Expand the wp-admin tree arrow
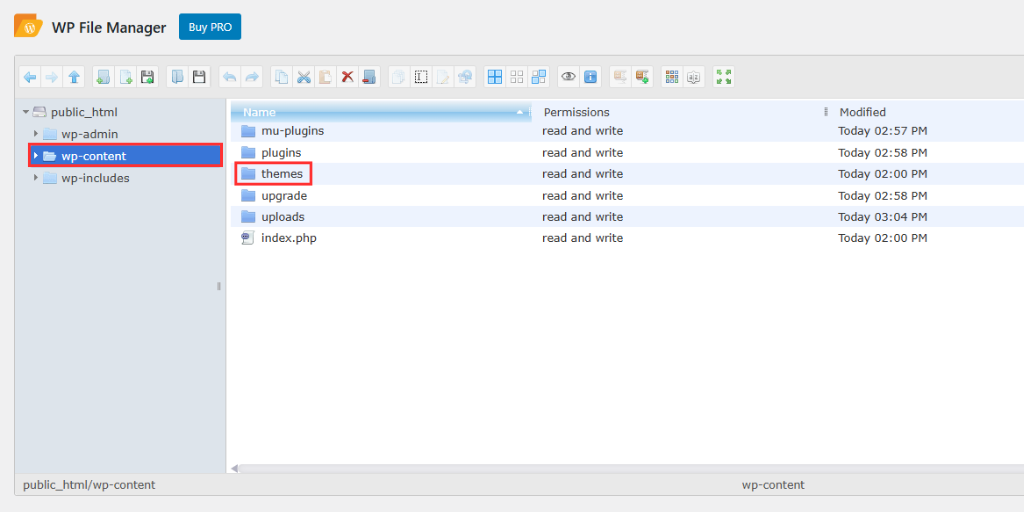This screenshot has width=1024, height=512. (36, 134)
